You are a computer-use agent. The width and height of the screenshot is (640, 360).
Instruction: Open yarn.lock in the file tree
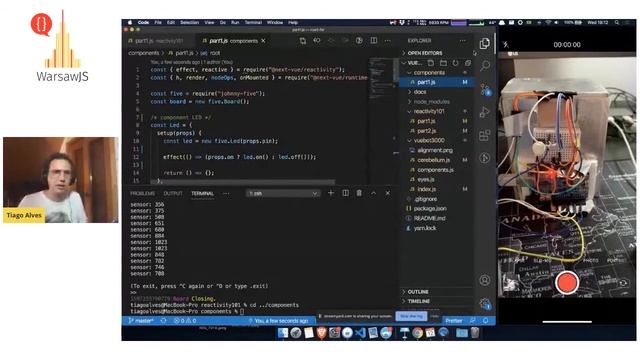point(424,228)
